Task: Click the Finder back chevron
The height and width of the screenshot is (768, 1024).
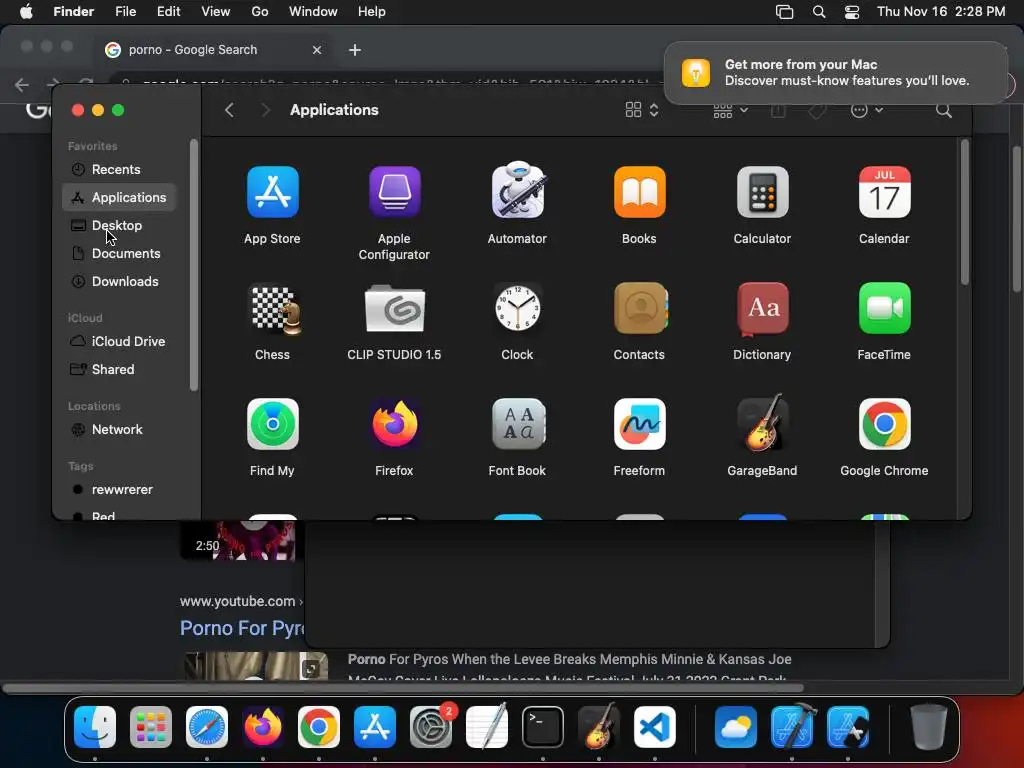Action: [x=229, y=110]
